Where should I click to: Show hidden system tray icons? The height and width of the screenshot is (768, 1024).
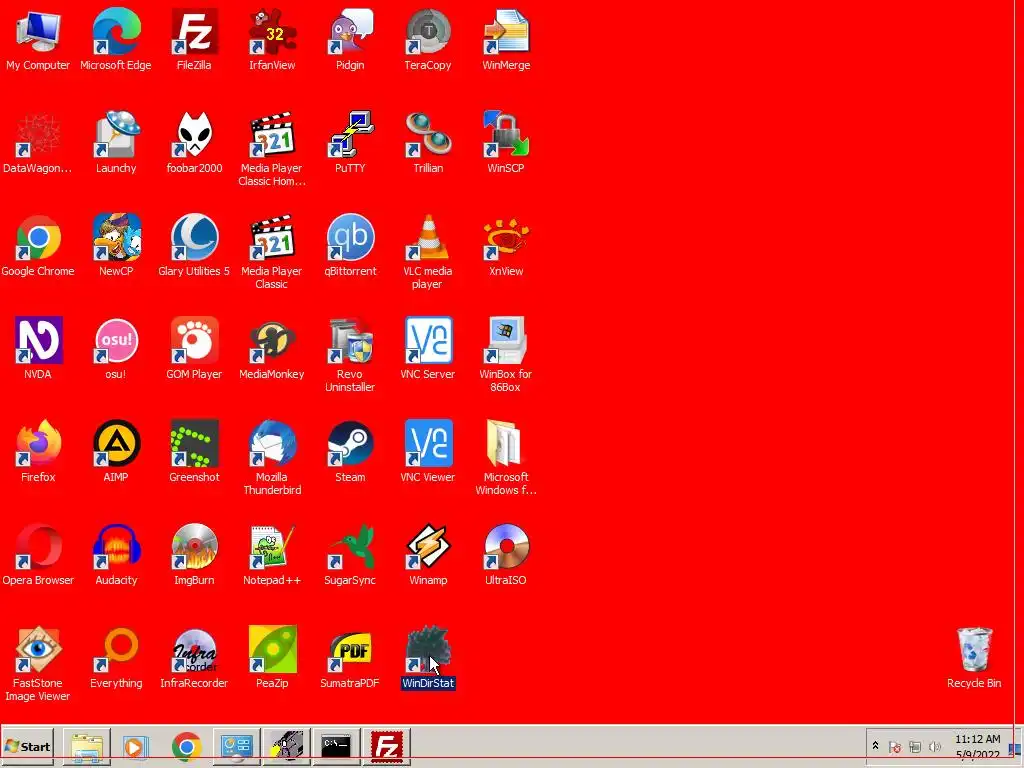(x=875, y=746)
